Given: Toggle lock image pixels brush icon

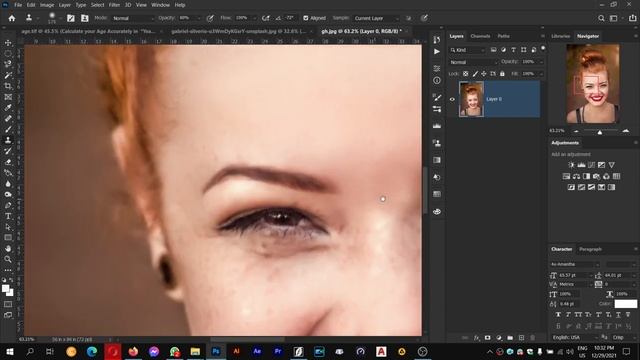Looking at the screenshot, I should pos(475,74).
